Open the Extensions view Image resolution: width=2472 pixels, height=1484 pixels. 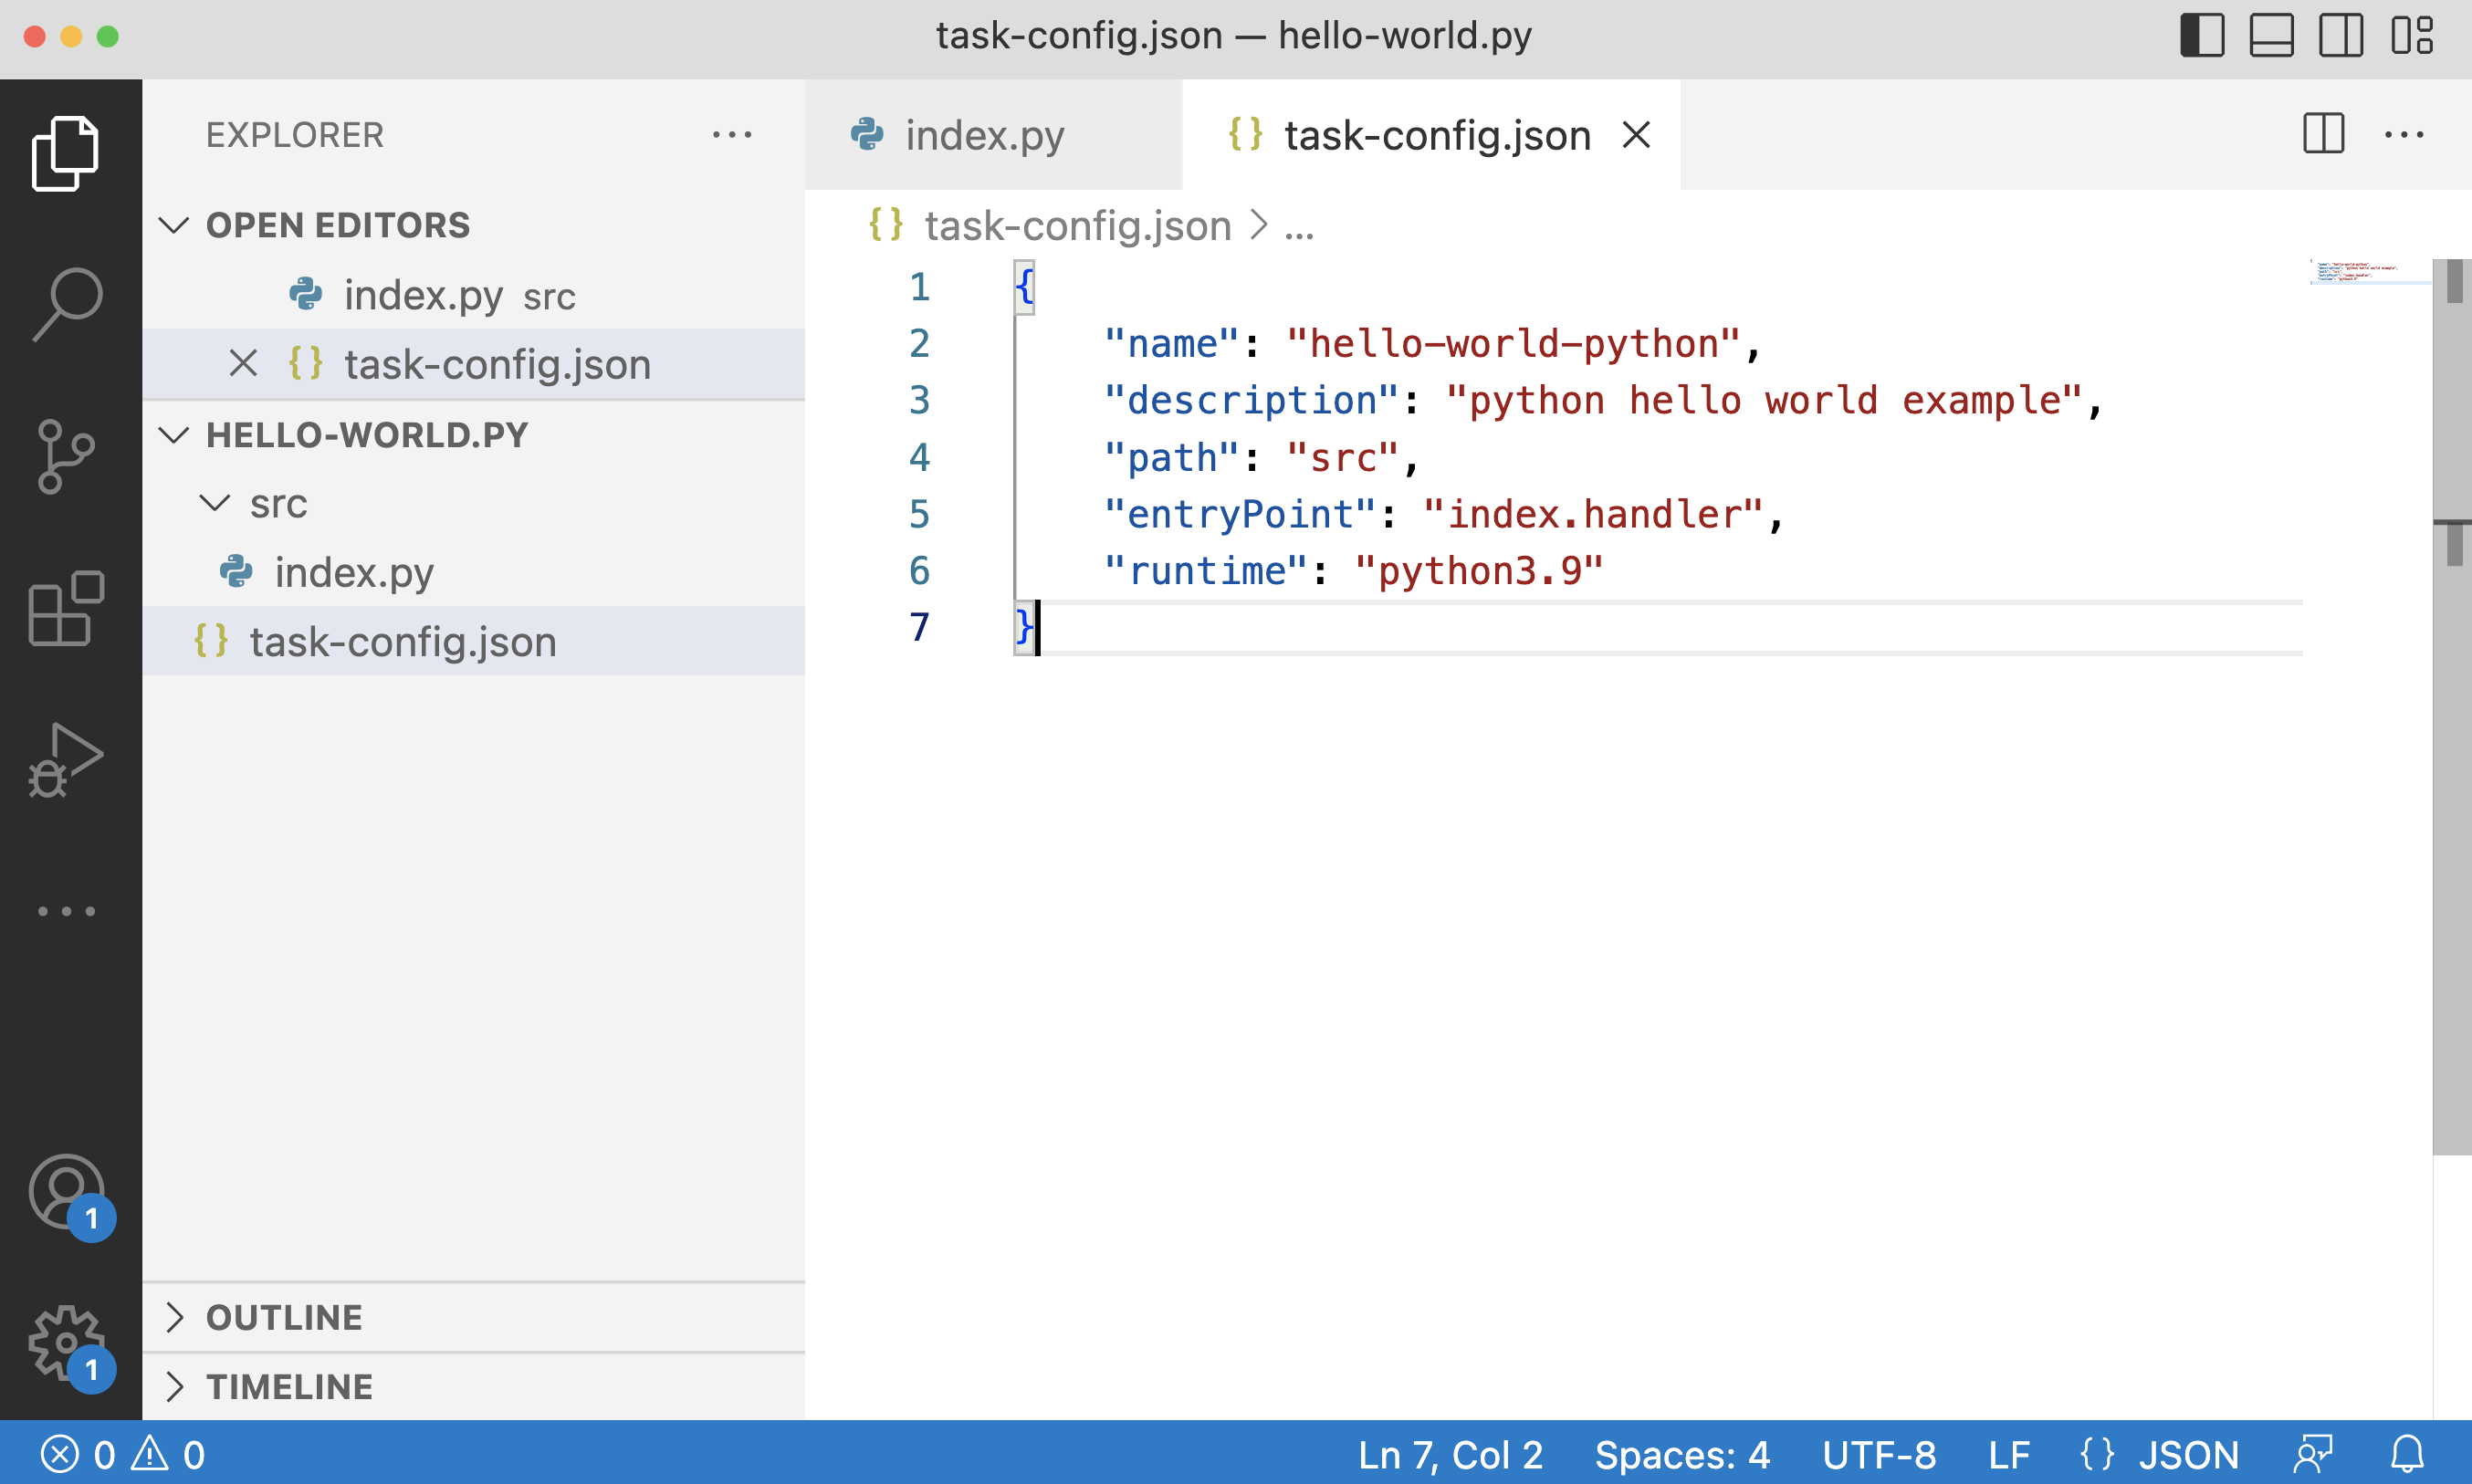point(67,608)
